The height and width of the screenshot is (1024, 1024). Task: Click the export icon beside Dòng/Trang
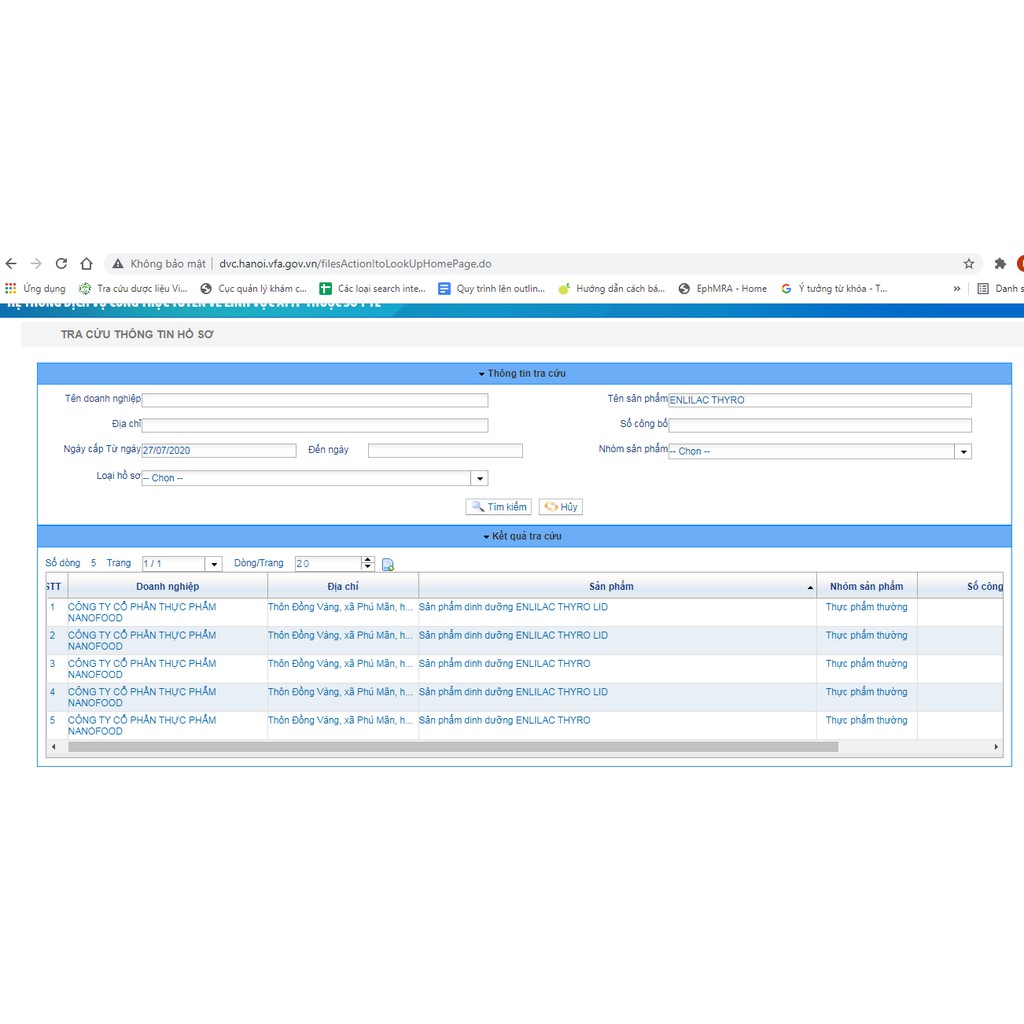pos(387,564)
